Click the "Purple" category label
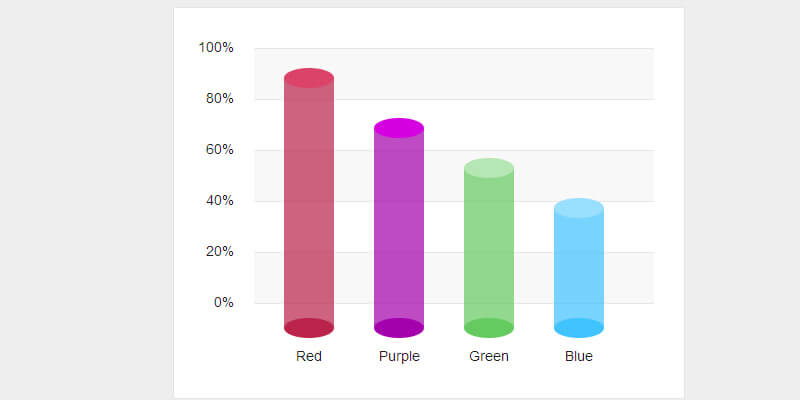This screenshot has width=800, height=400. point(399,356)
